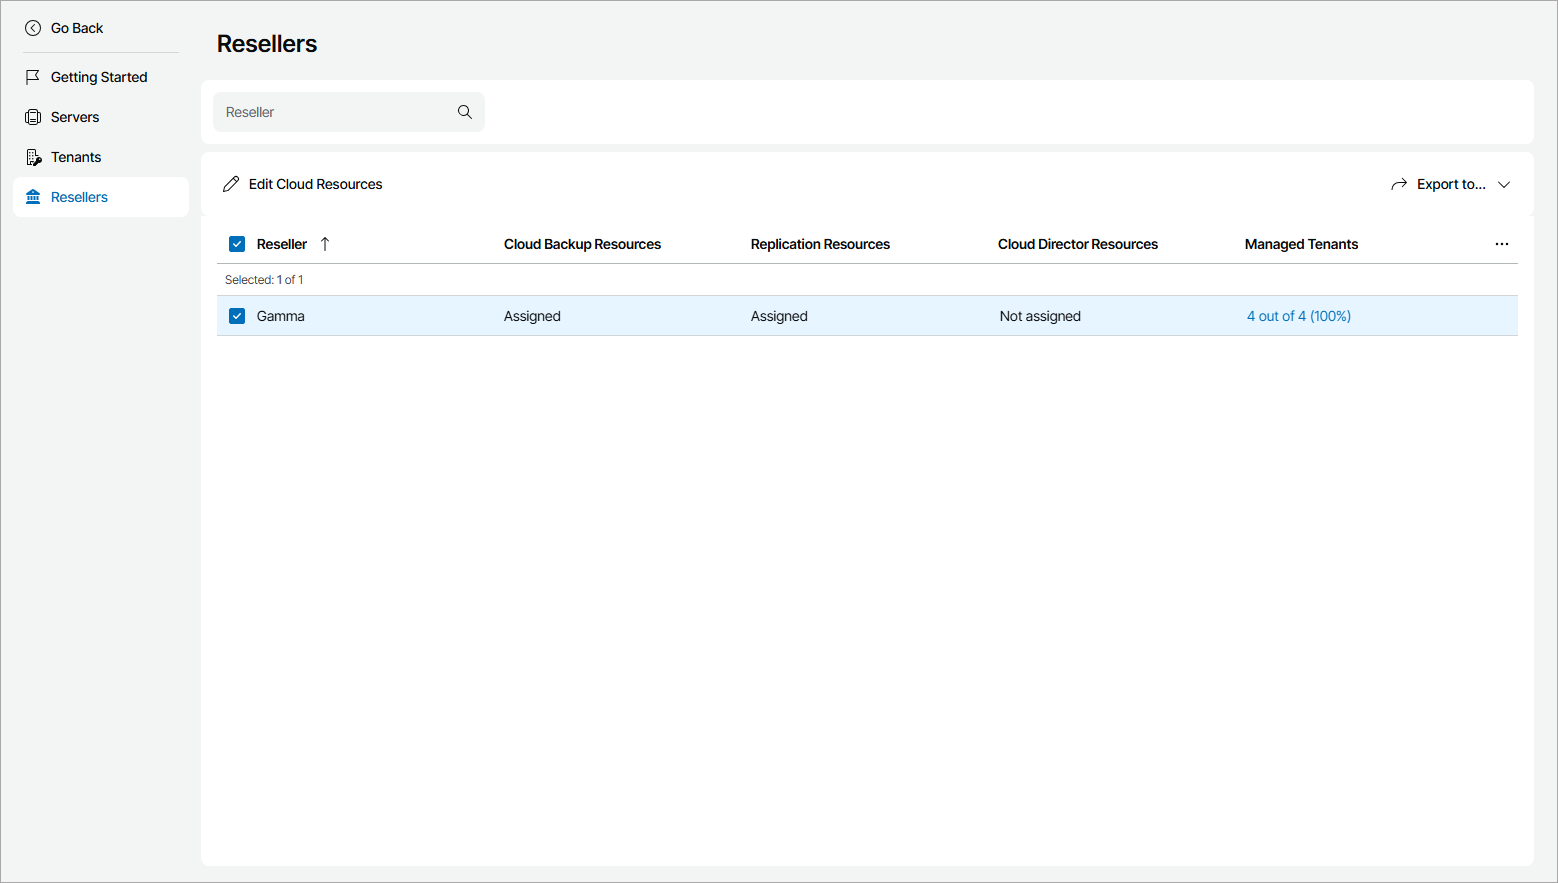Click the pencil icon beside Edit Cloud Resources

[231, 184]
